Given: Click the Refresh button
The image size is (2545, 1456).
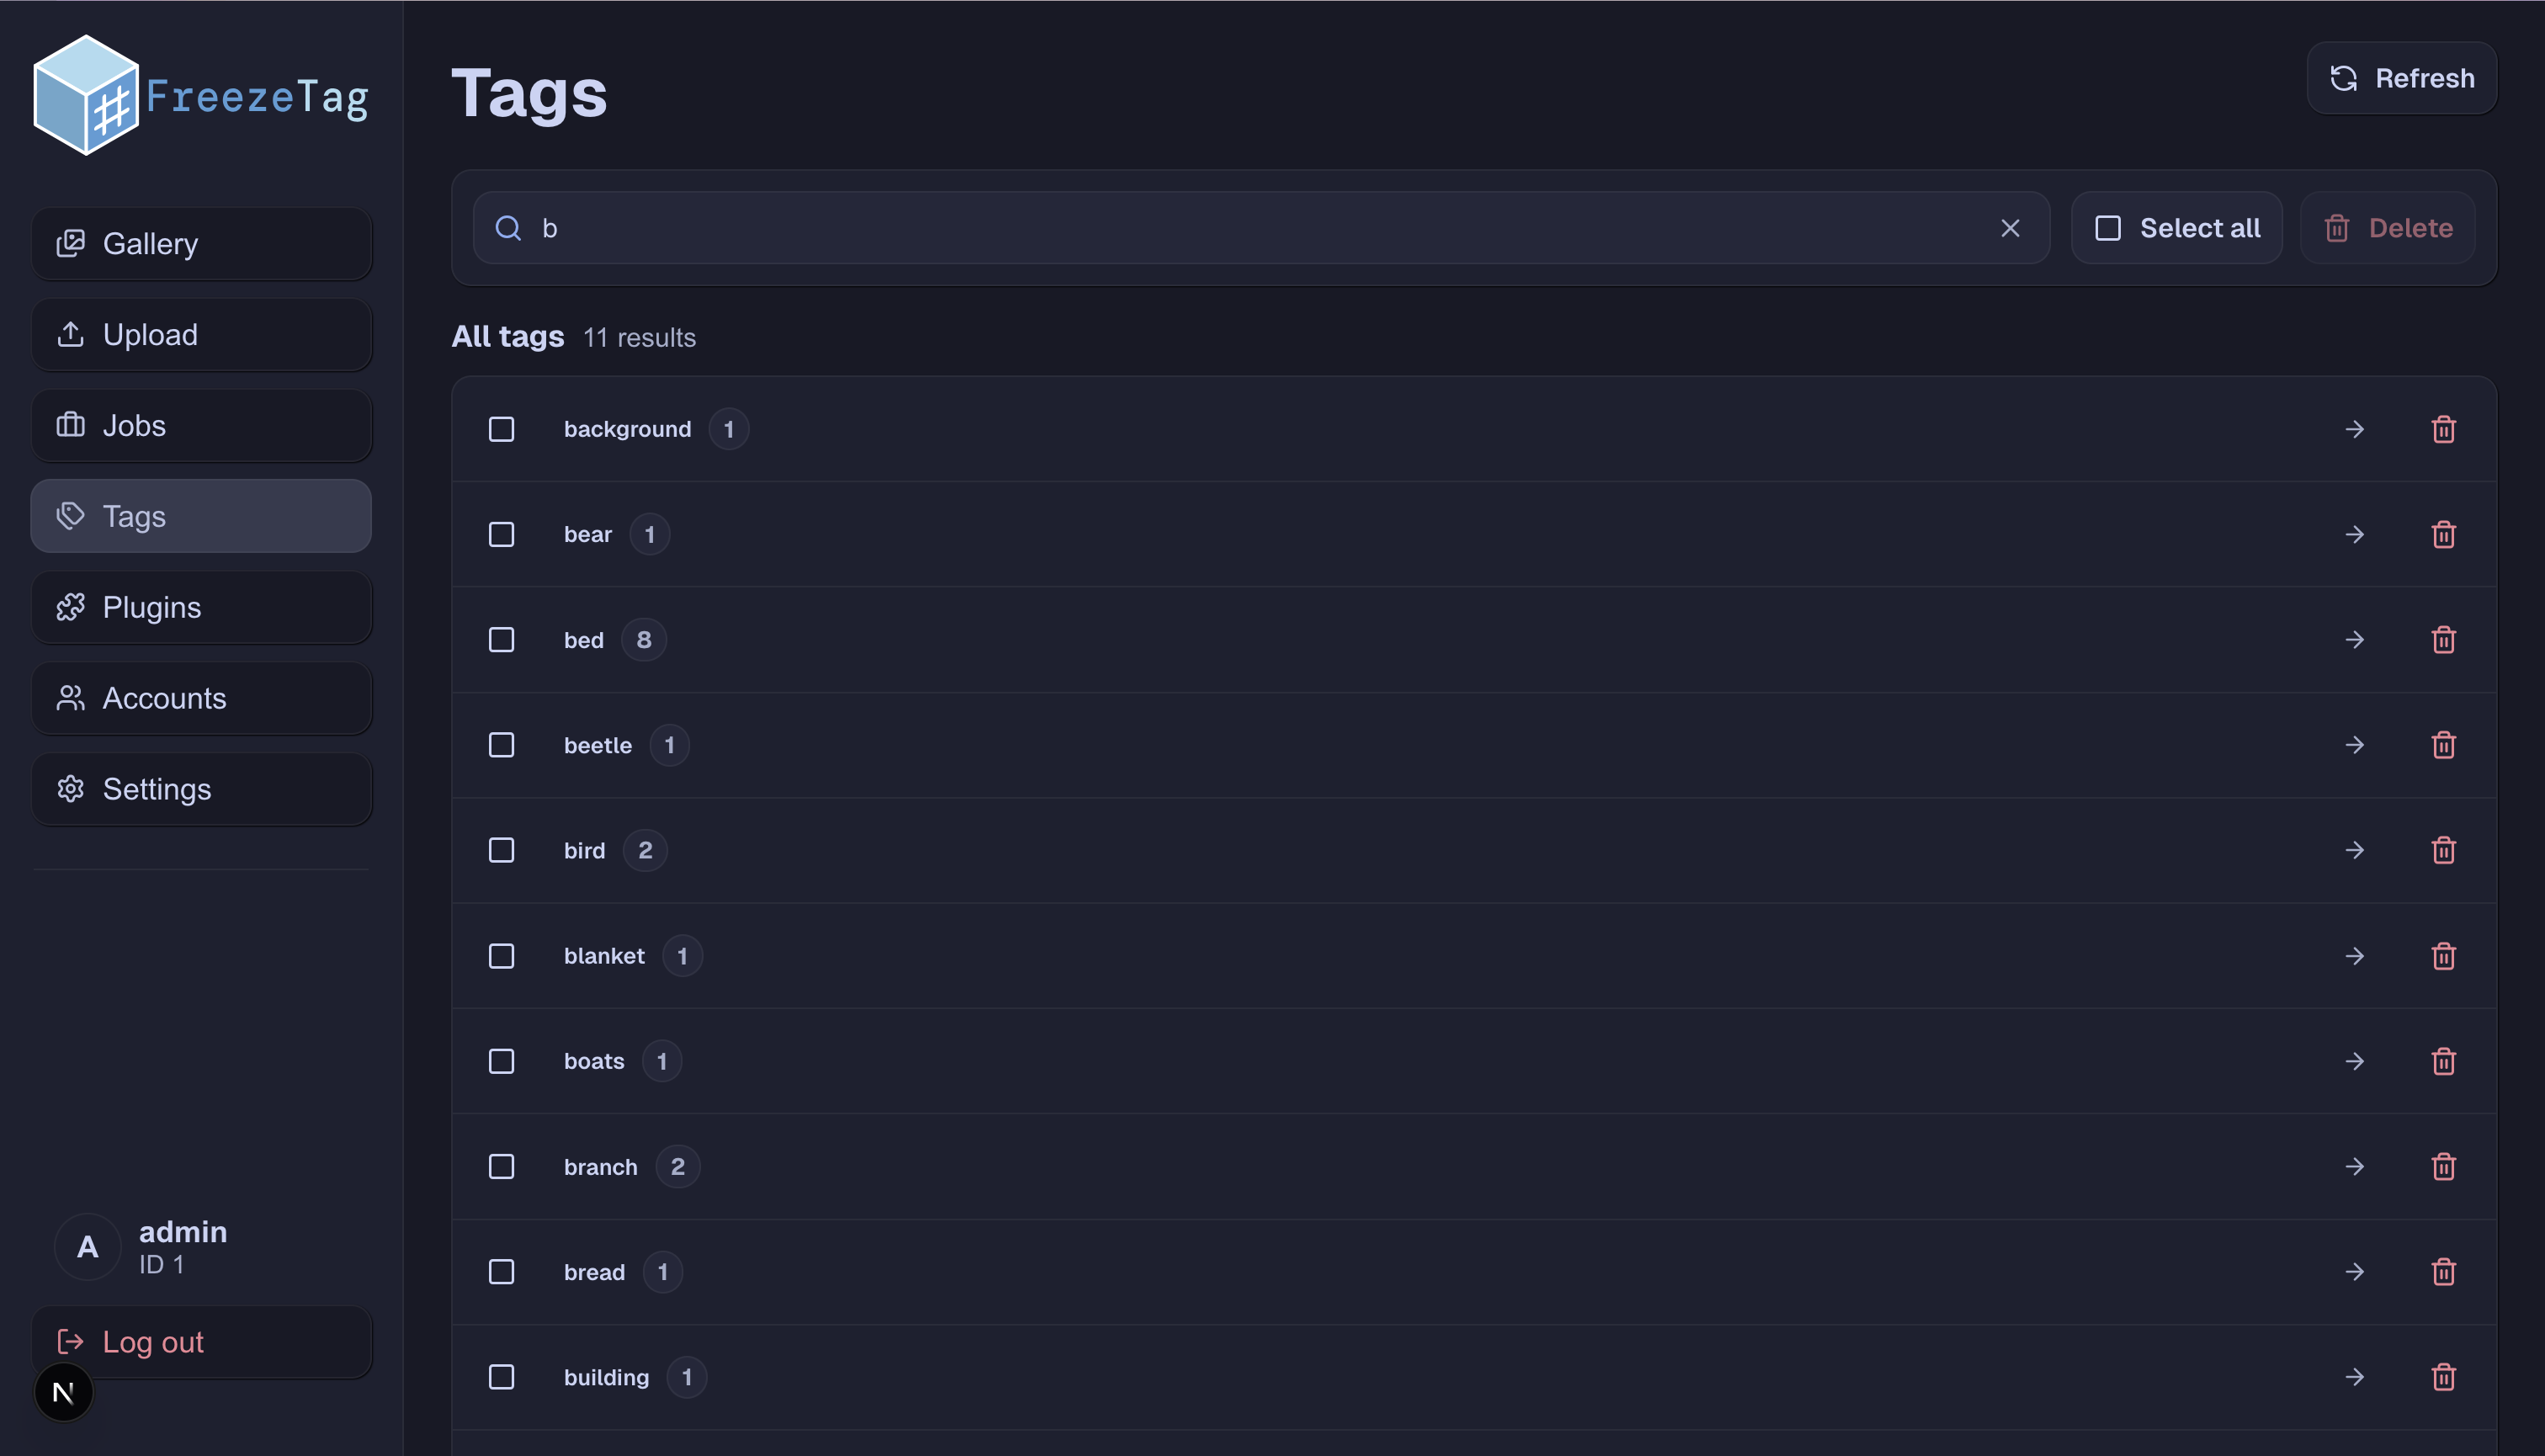Looking at the screenshot, I should 2401,78.
